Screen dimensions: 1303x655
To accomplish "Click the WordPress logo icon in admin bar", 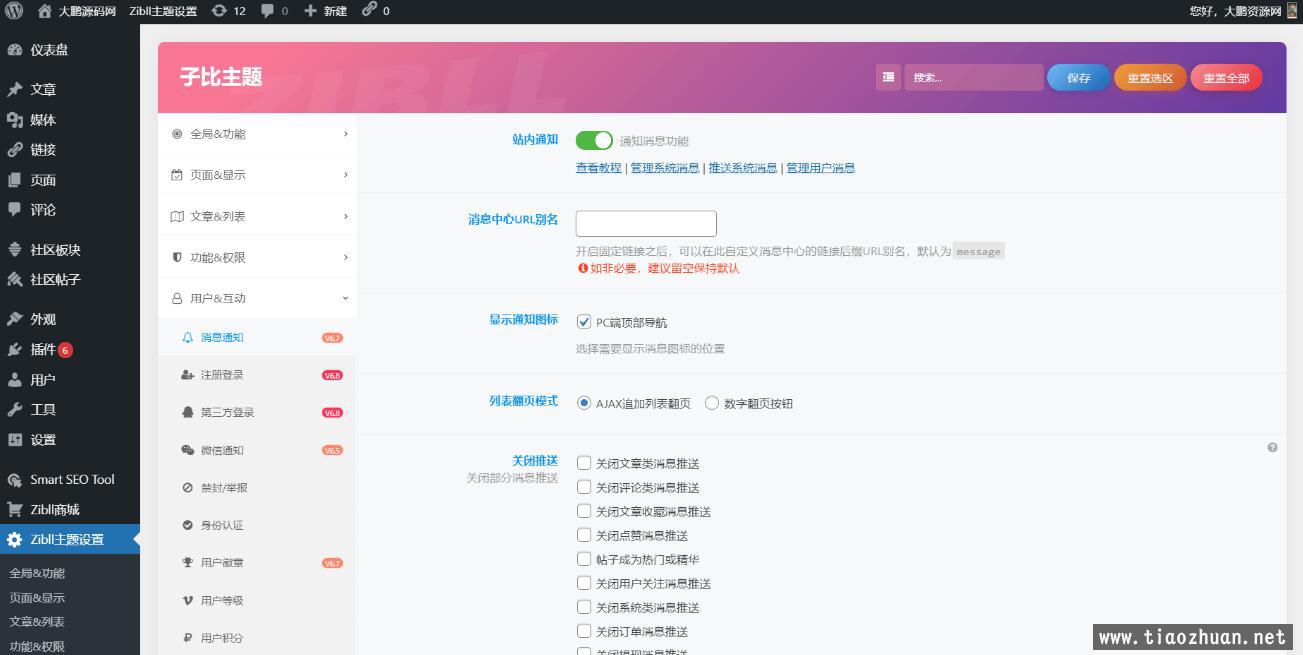I will click(14, 11).
